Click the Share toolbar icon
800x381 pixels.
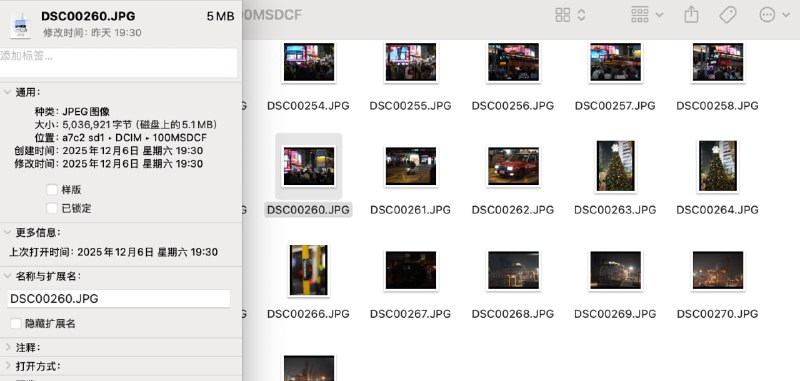click(x=691, y=14)
